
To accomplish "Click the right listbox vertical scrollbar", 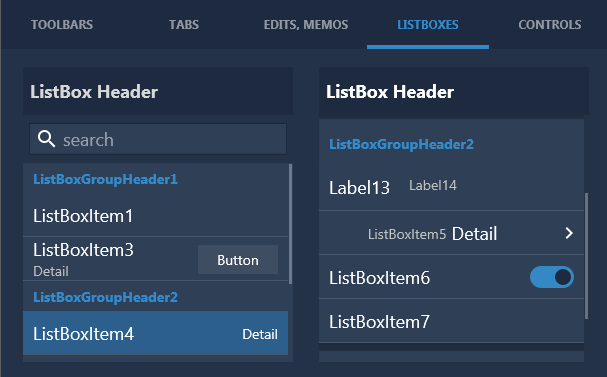I will click(586, 255).
